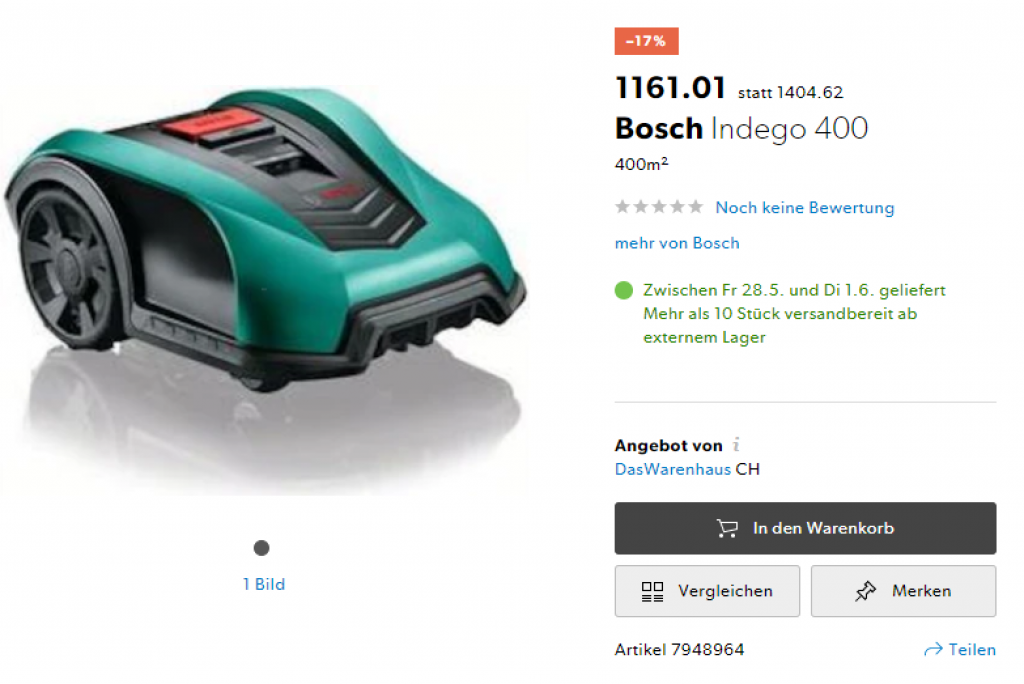
Task: Click the 1 Bild link under the image
Action: click(264, 584)
